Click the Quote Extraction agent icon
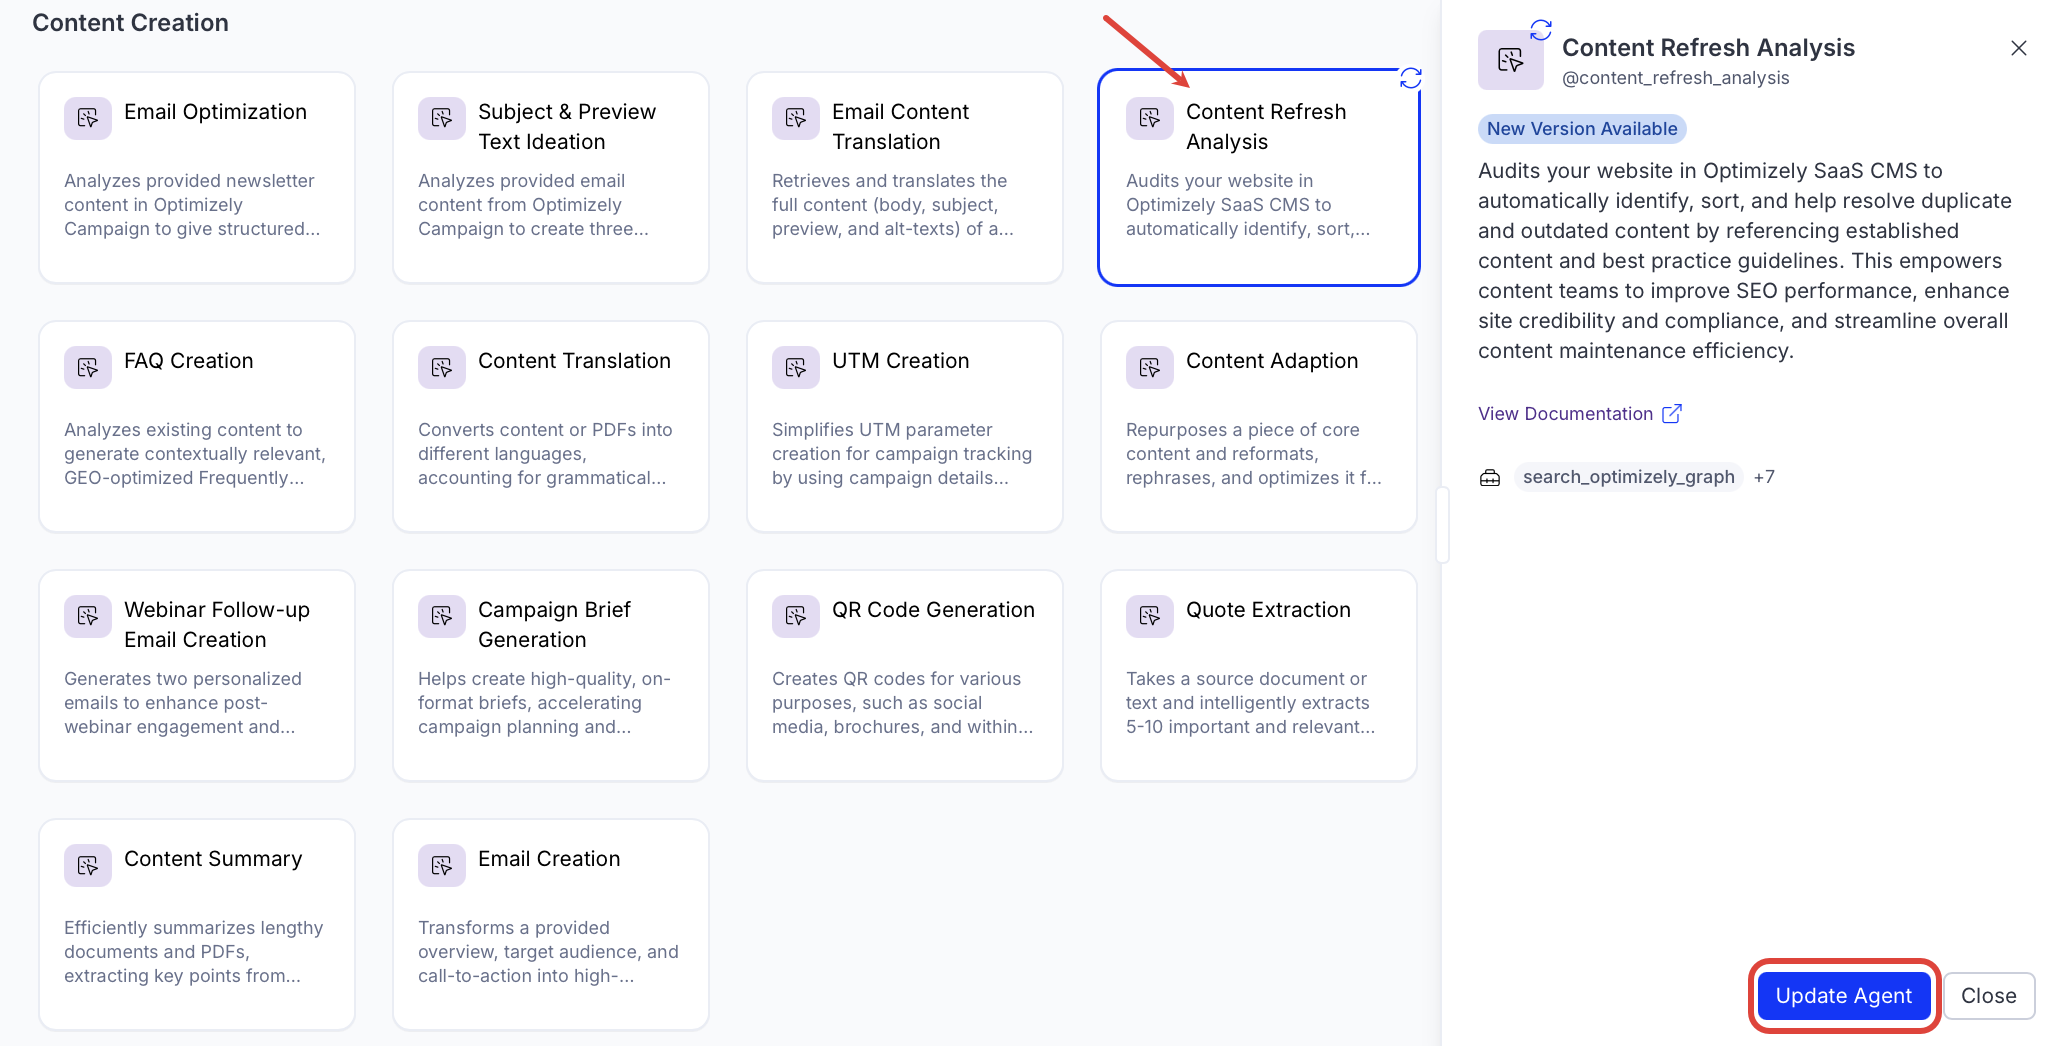Image resolution: width=2056 pixels, height=1046 pixels. pyautogui.click(x=1149, y=616)
